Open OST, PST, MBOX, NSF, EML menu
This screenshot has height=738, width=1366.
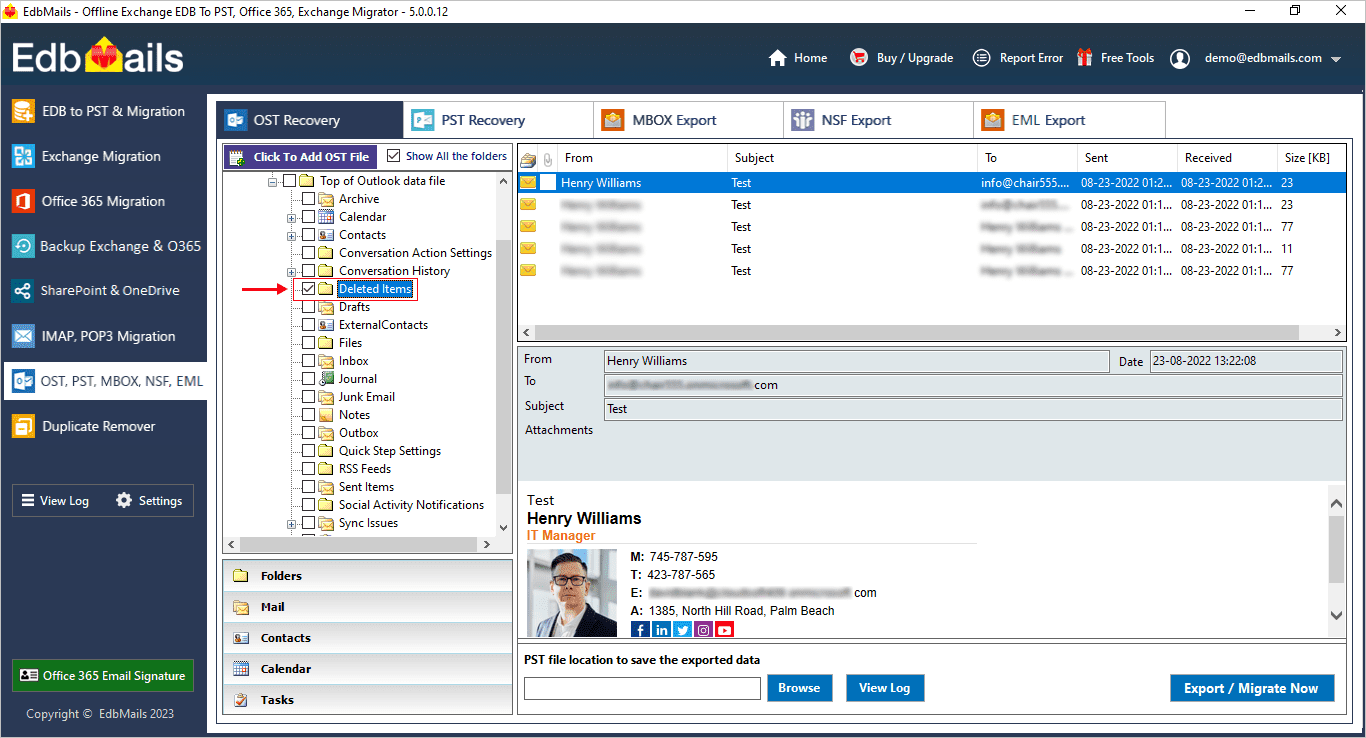click(104, 381)
